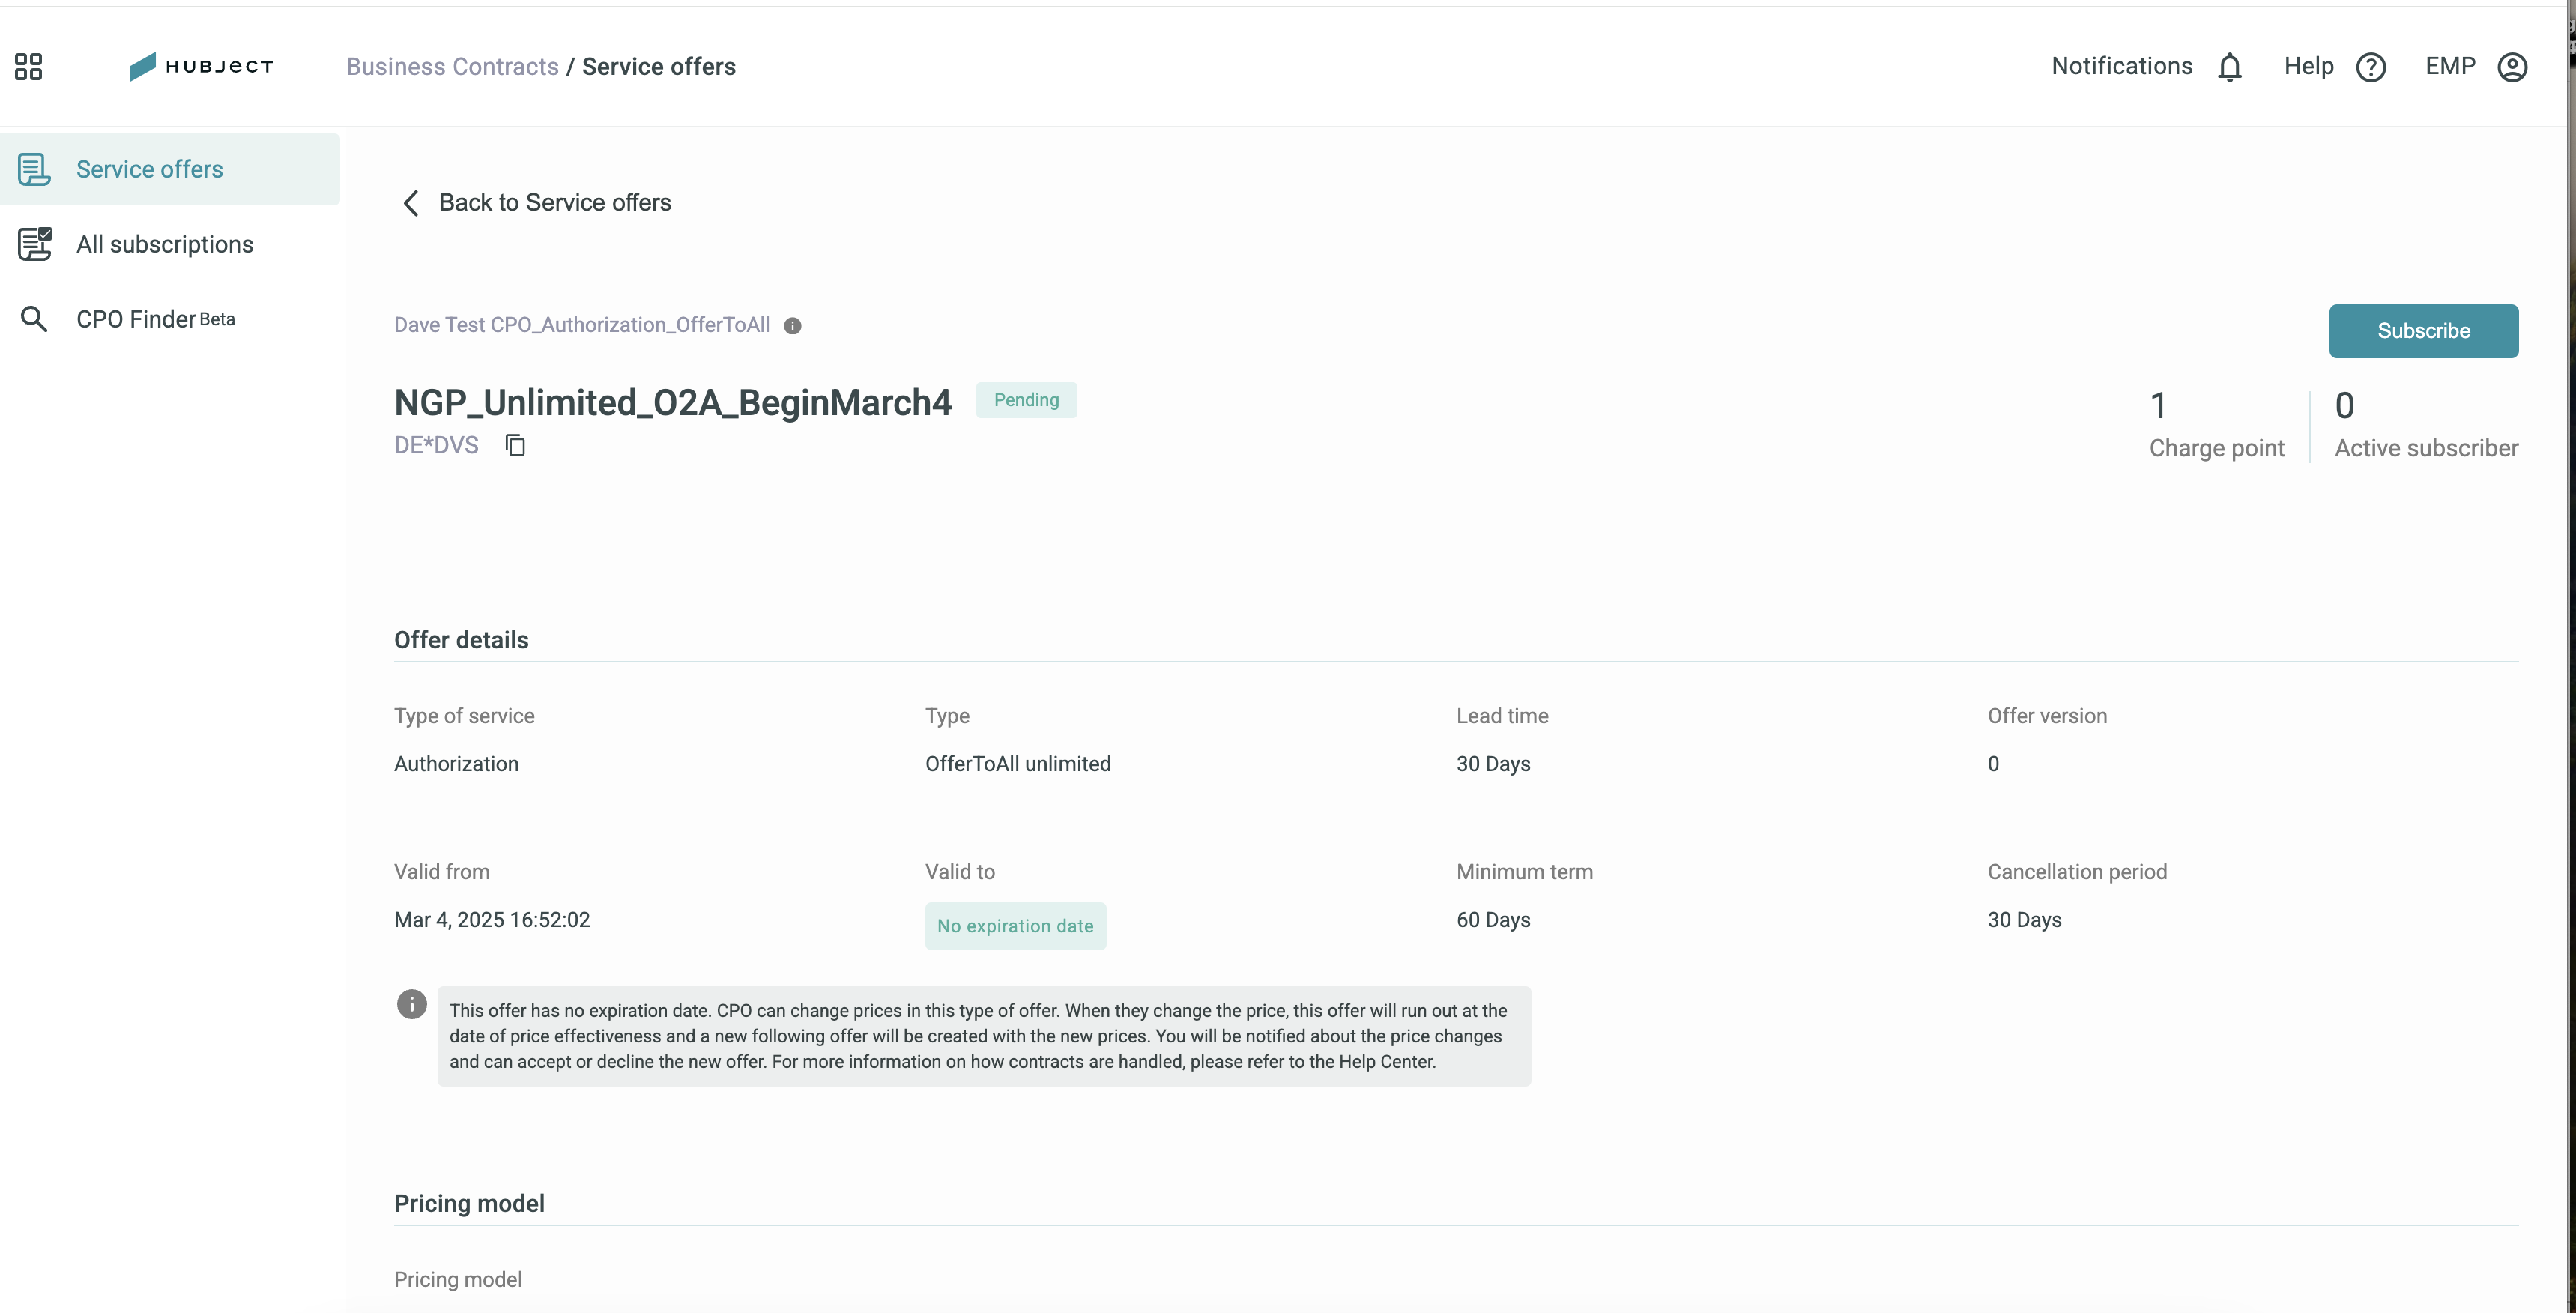
Task: Click the EMP account label
Action: coord(2450,66)
